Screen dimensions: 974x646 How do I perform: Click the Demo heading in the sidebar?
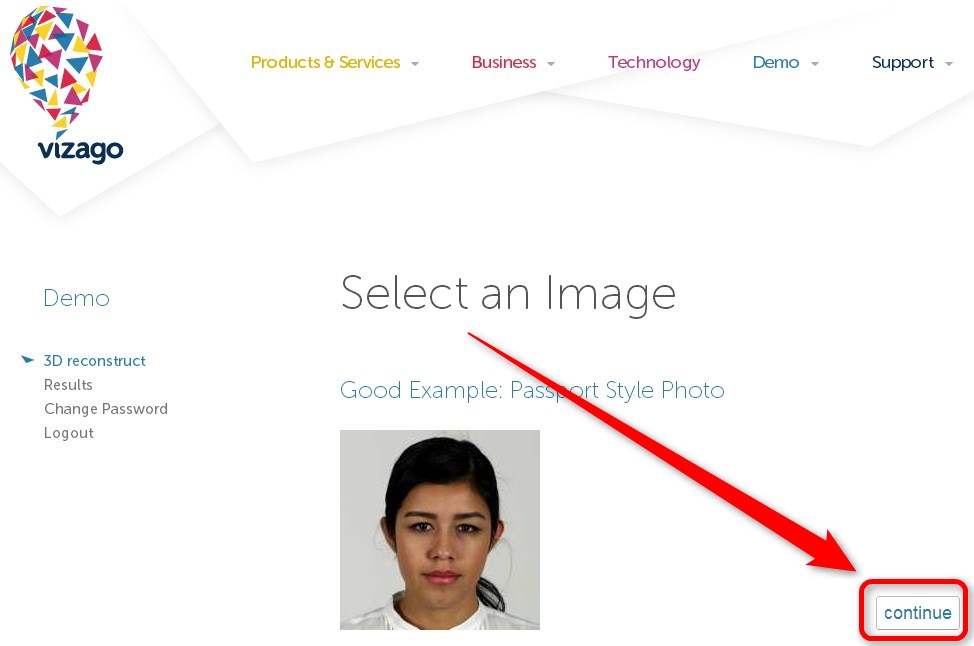[76, 298]
